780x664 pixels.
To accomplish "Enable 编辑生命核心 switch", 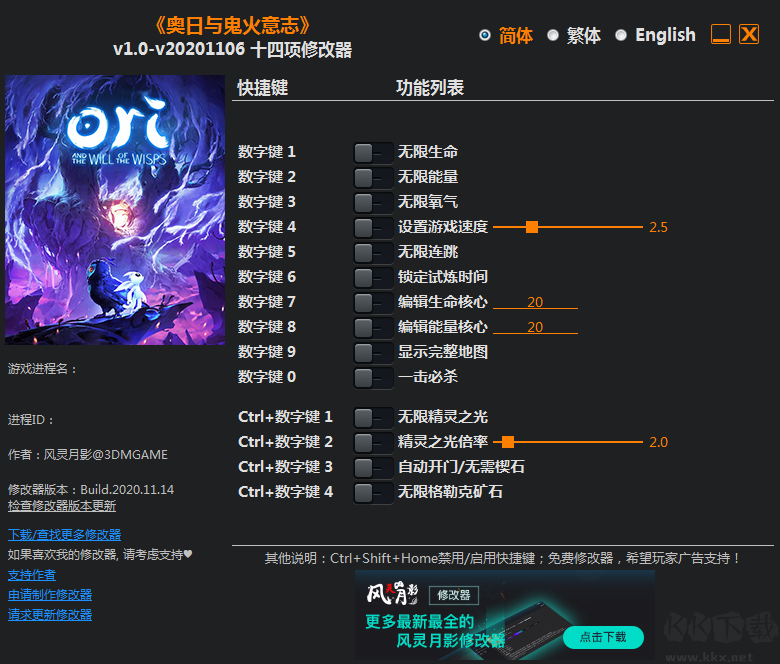I will pyautogui.click(x=374, y=302).
